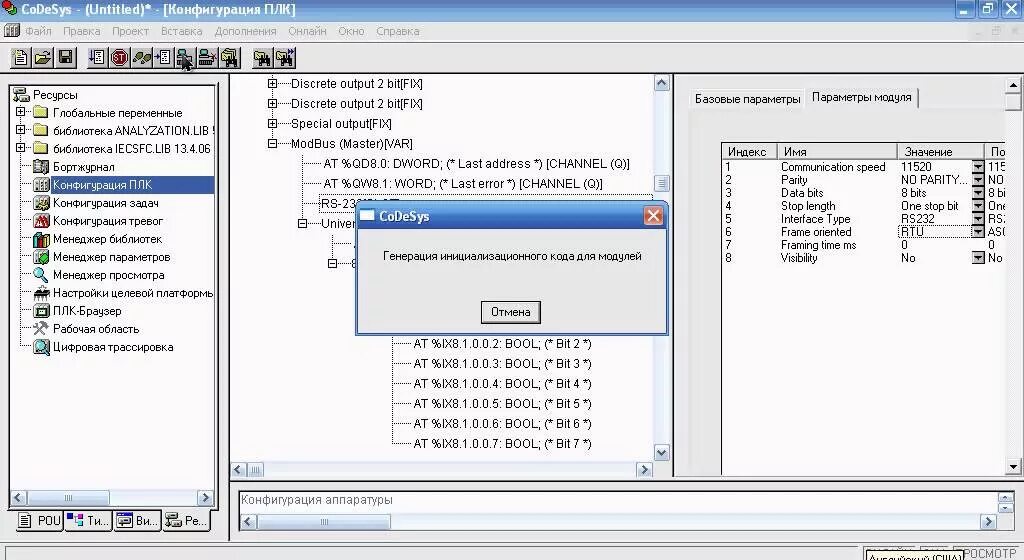This screenshot has width=1024, height=560.
Task: Select the AT %IX8.1.0.0.7: BOOL Bit 7 row
Action: click(502, 444)
